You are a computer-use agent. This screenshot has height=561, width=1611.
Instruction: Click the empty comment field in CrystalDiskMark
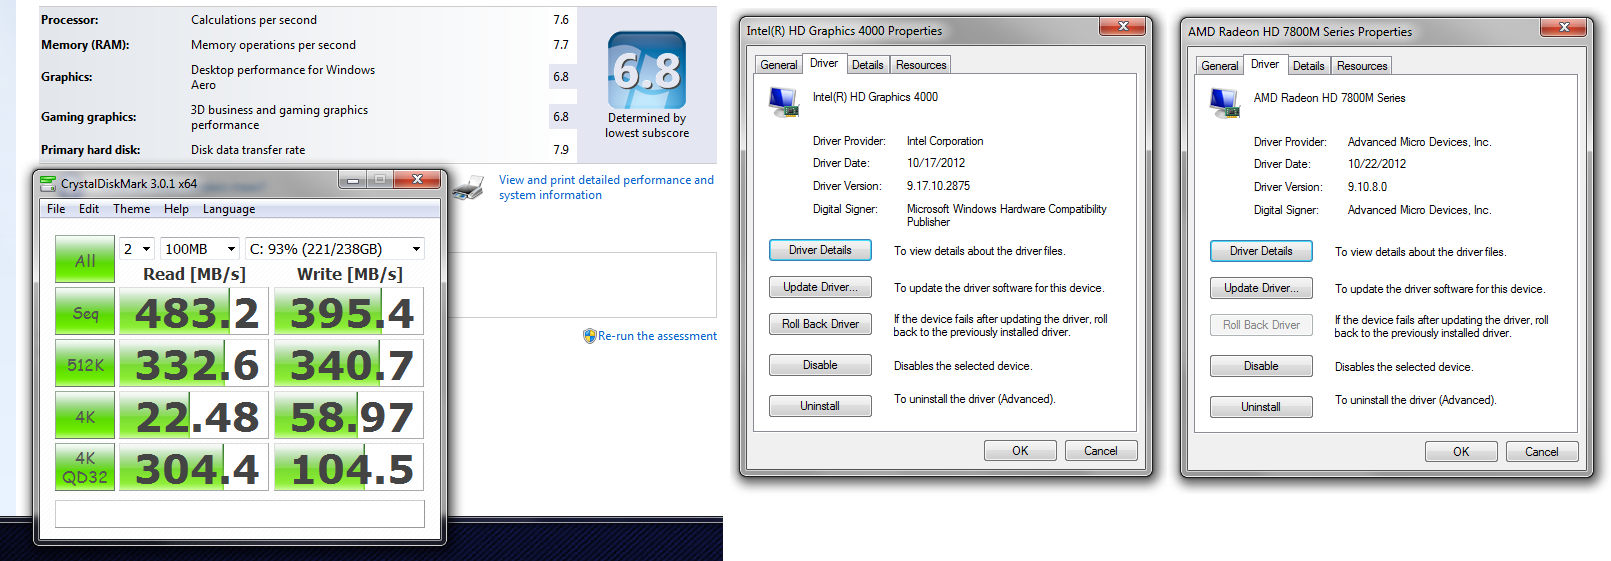click(x=240, y=514)
